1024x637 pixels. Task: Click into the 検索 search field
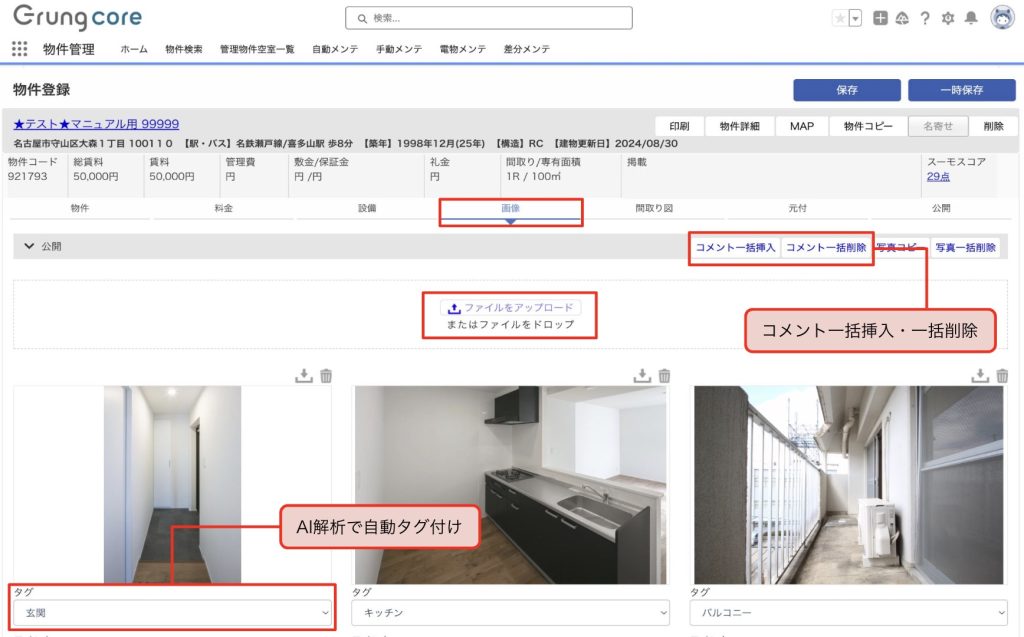click(489, 18)
